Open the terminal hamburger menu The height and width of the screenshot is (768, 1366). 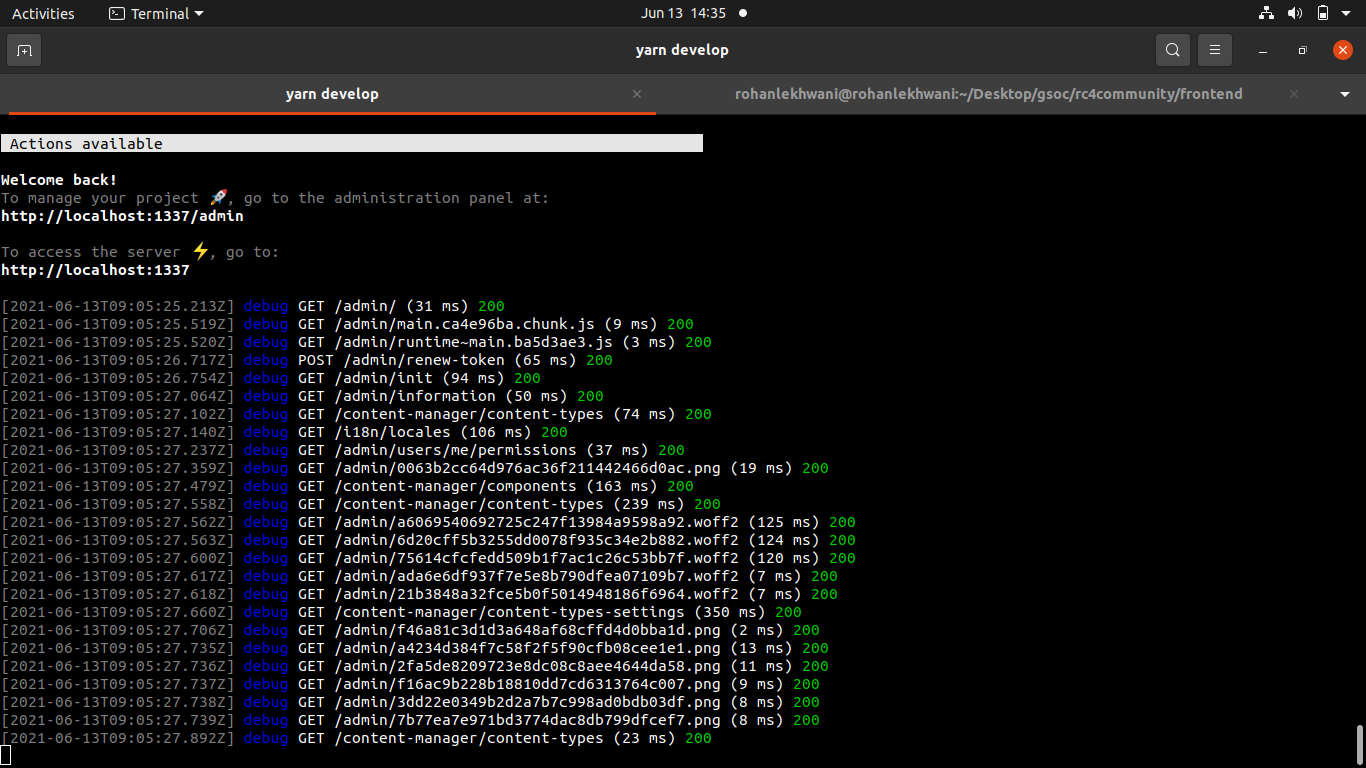pos(1215,50)
